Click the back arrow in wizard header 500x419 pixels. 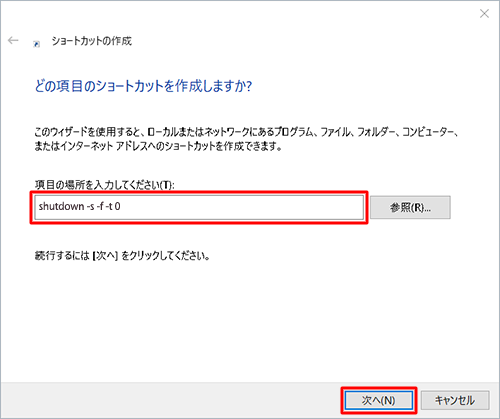pos(13,41)
